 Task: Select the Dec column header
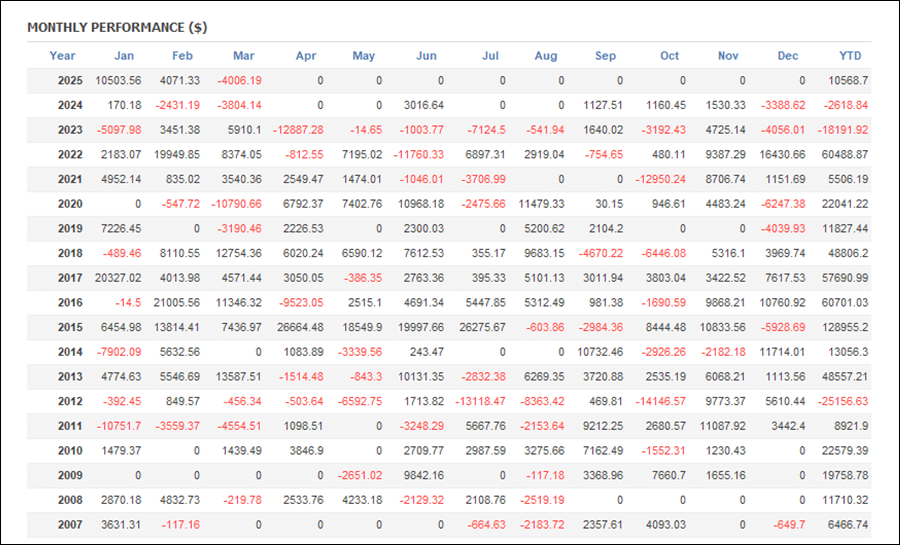click(x=788, y=56)
